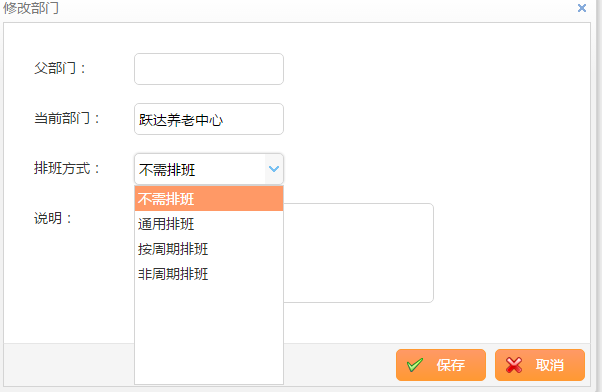This screenshot has height=392, width=602.
Task: Click the 父部门 field label
Action: pos(60,68)
